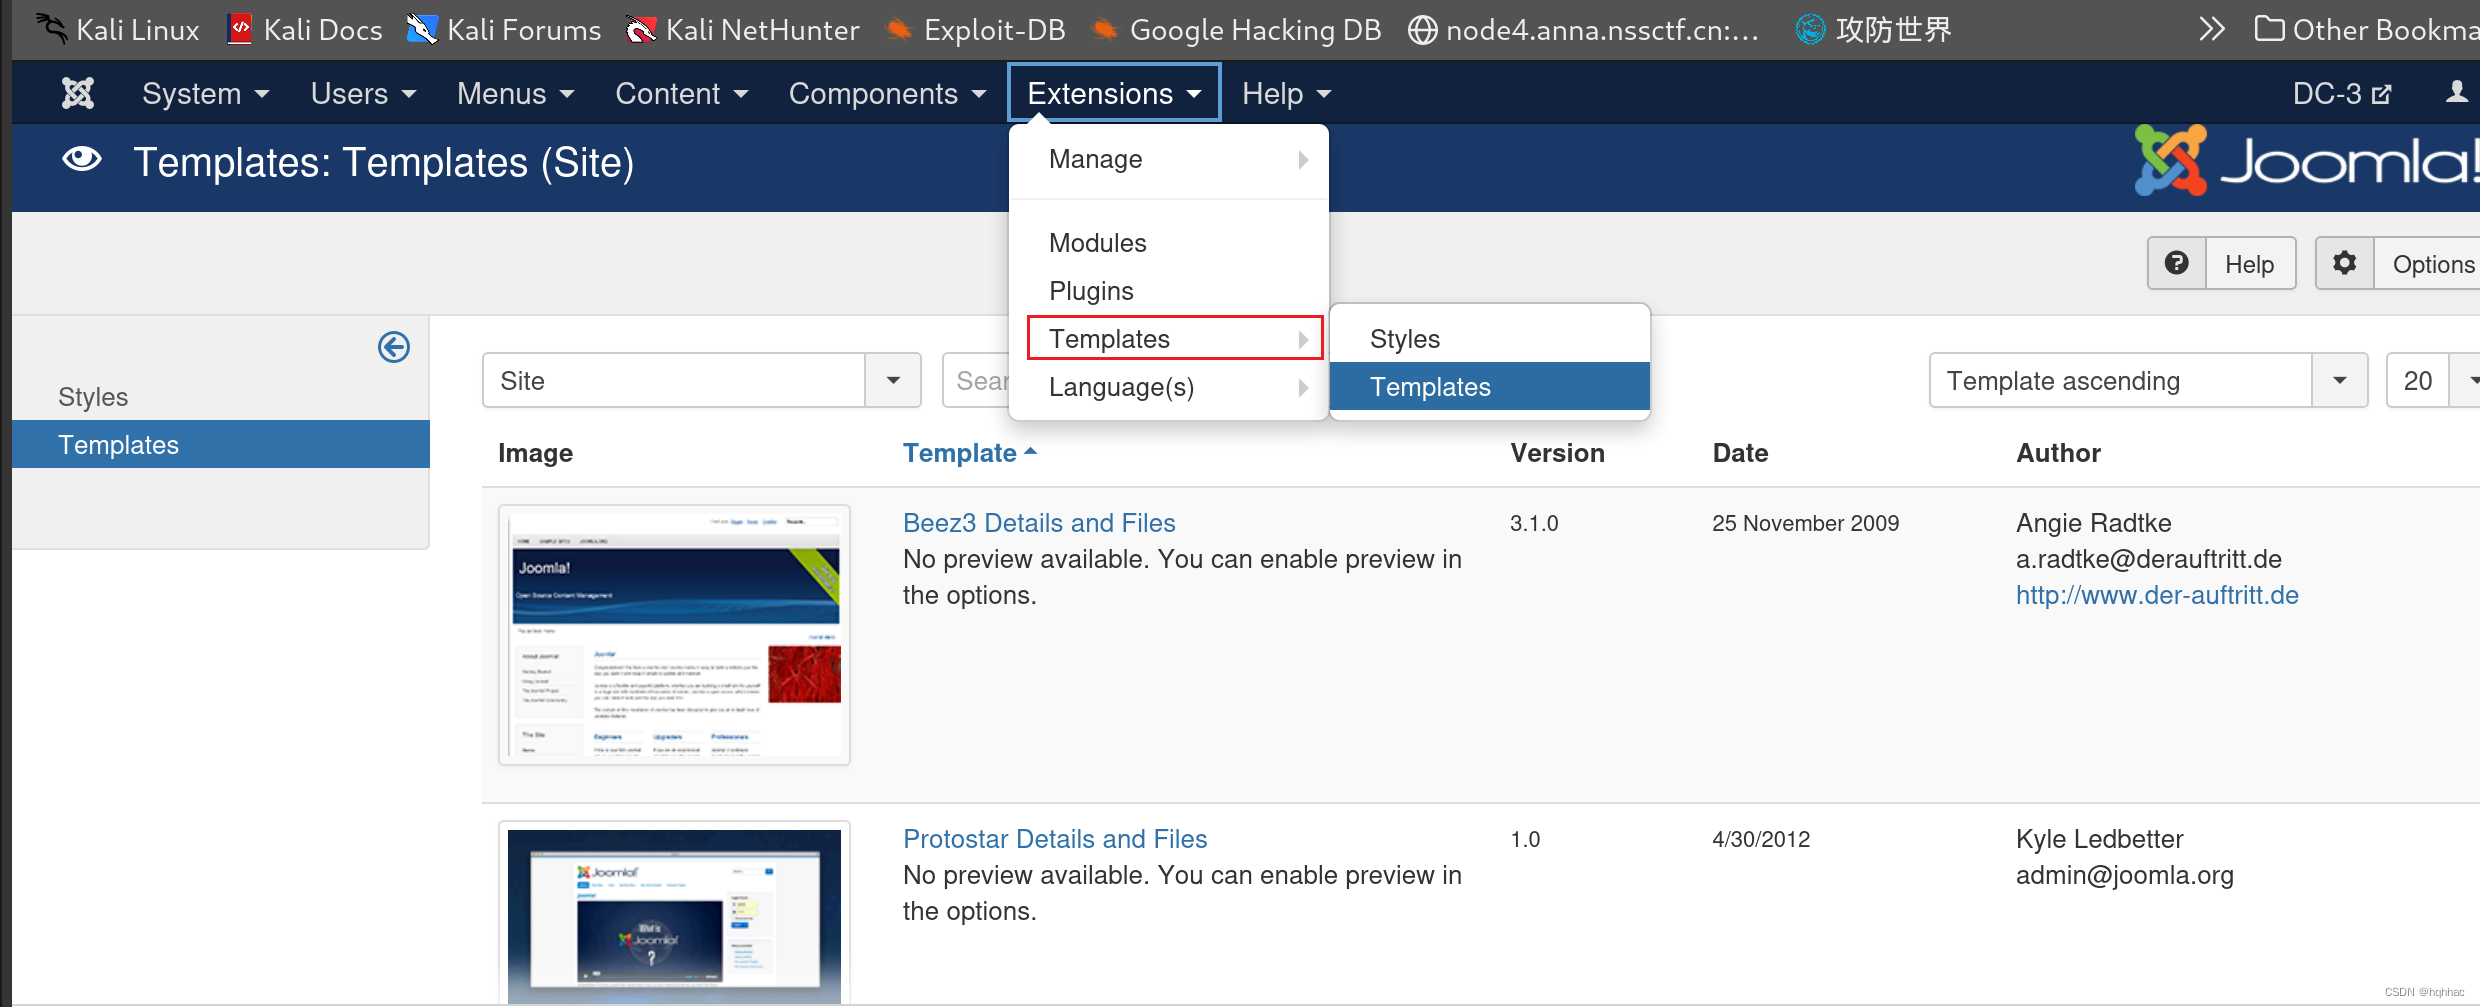Open the Kali NetHunter bookmark
The height and width of the screenshot is (1007, 2480).
tap(742, 30)
